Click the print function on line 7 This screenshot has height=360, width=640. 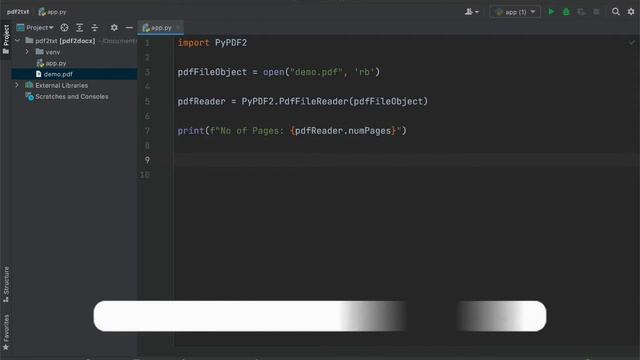[191, 131]
